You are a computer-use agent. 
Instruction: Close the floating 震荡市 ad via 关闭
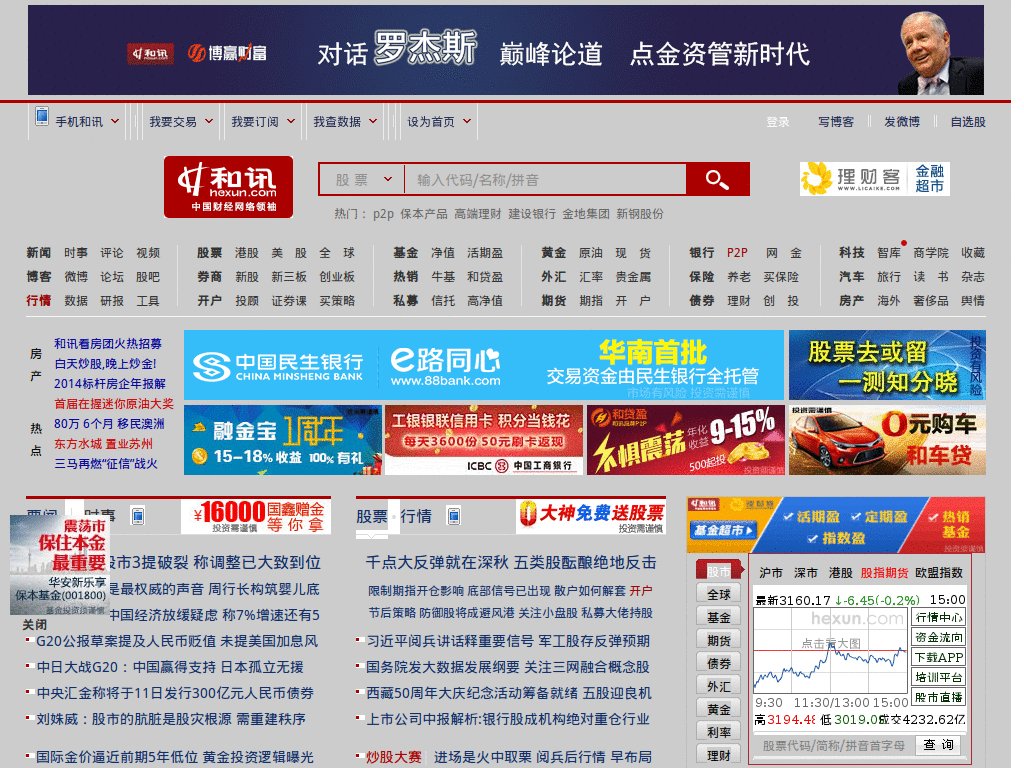[x=35, y=624]
